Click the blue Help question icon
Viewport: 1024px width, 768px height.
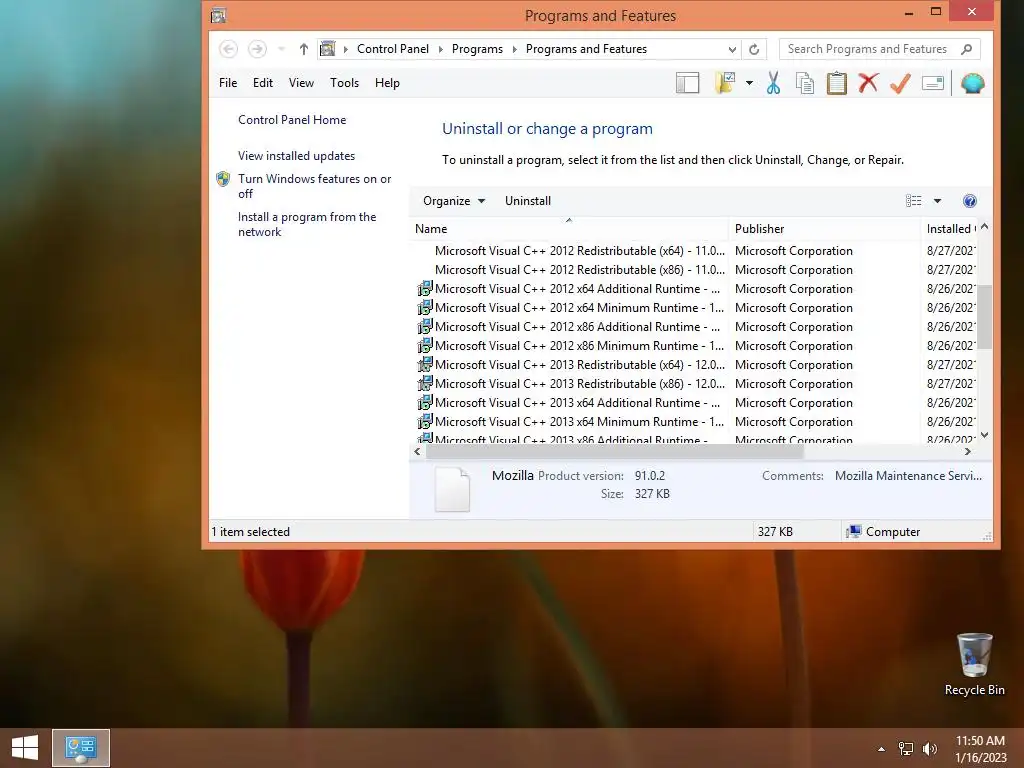(x=970, y=201)
